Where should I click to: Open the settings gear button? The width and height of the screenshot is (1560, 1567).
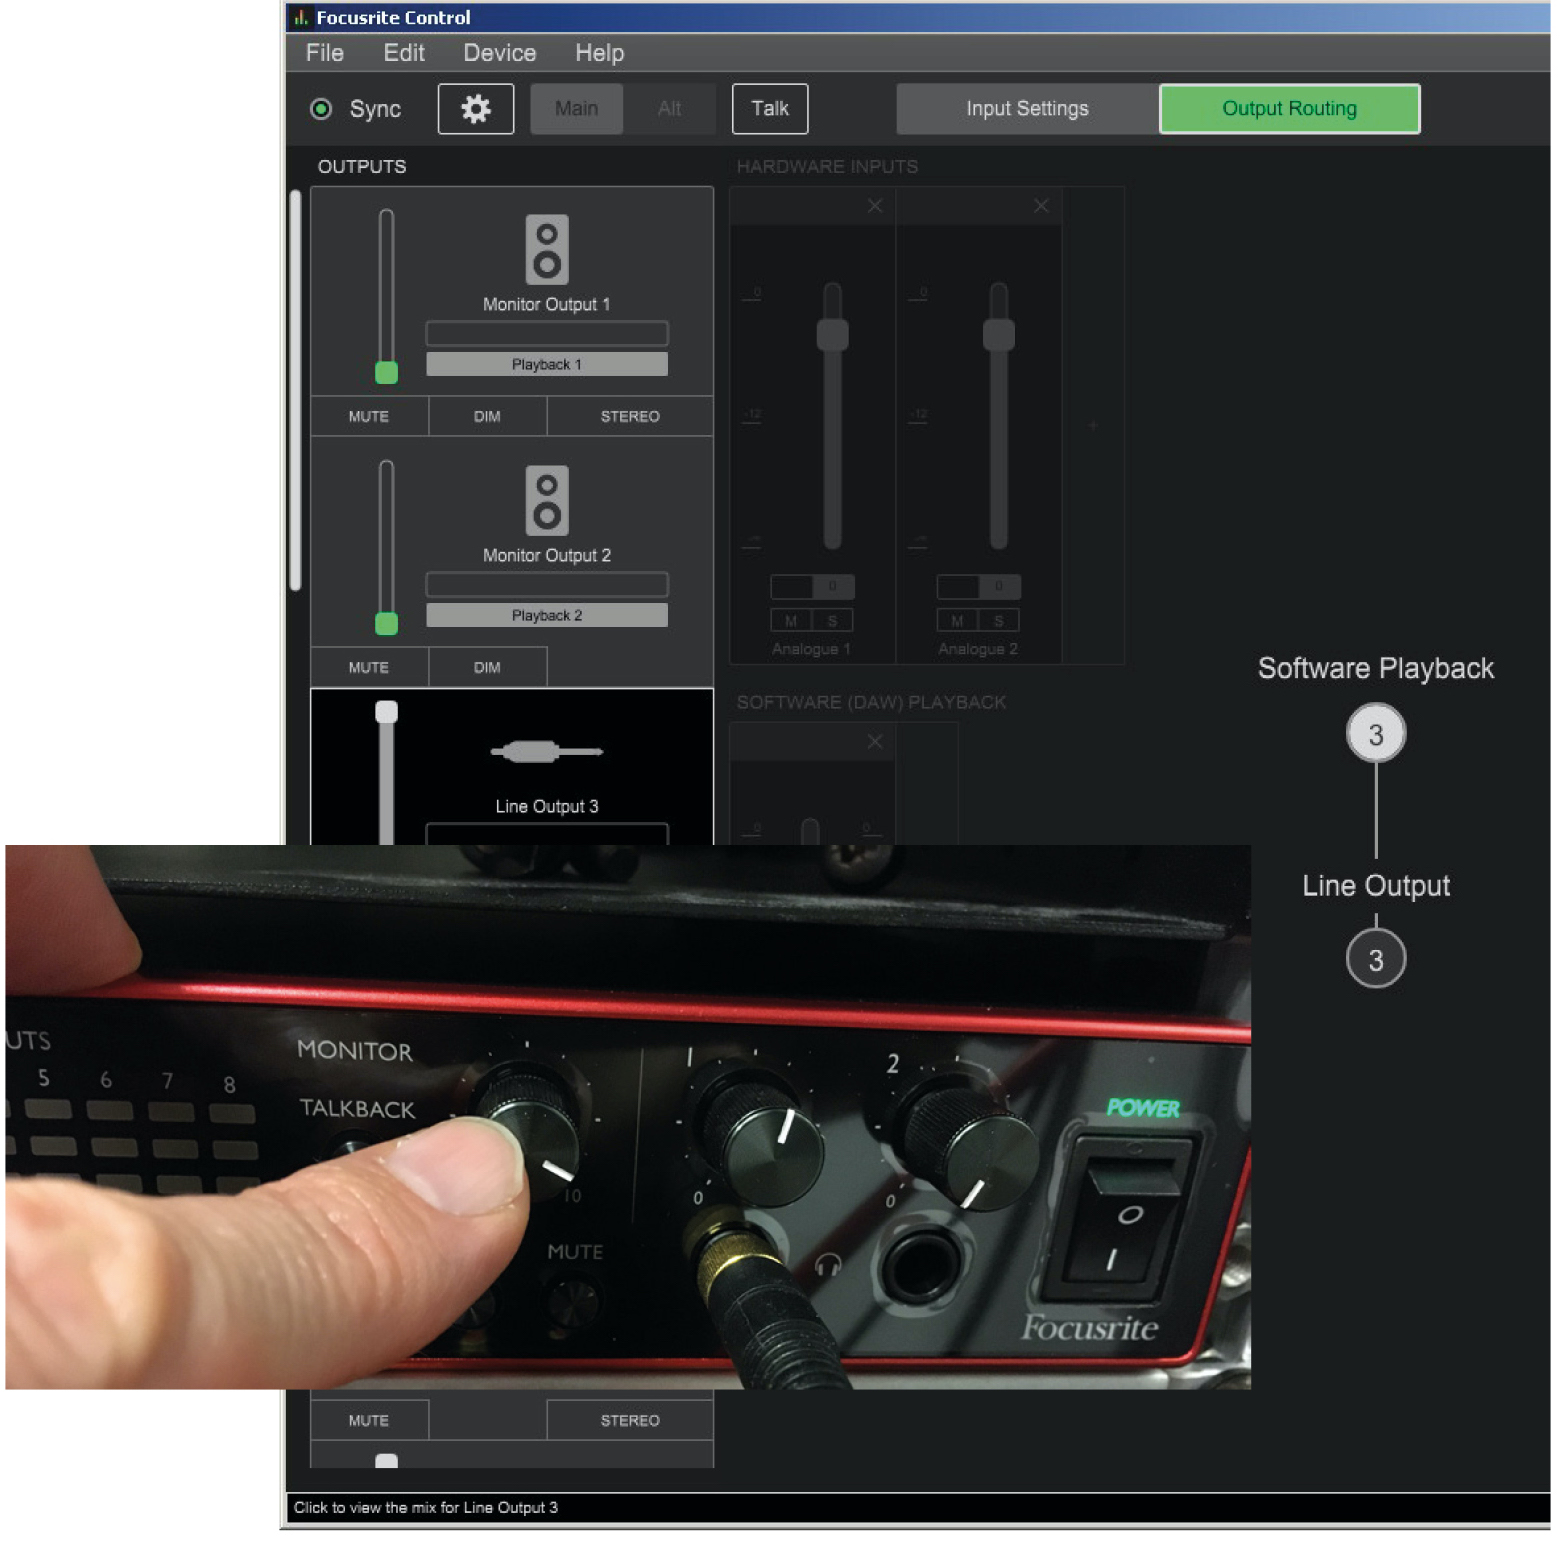point(476,108)
